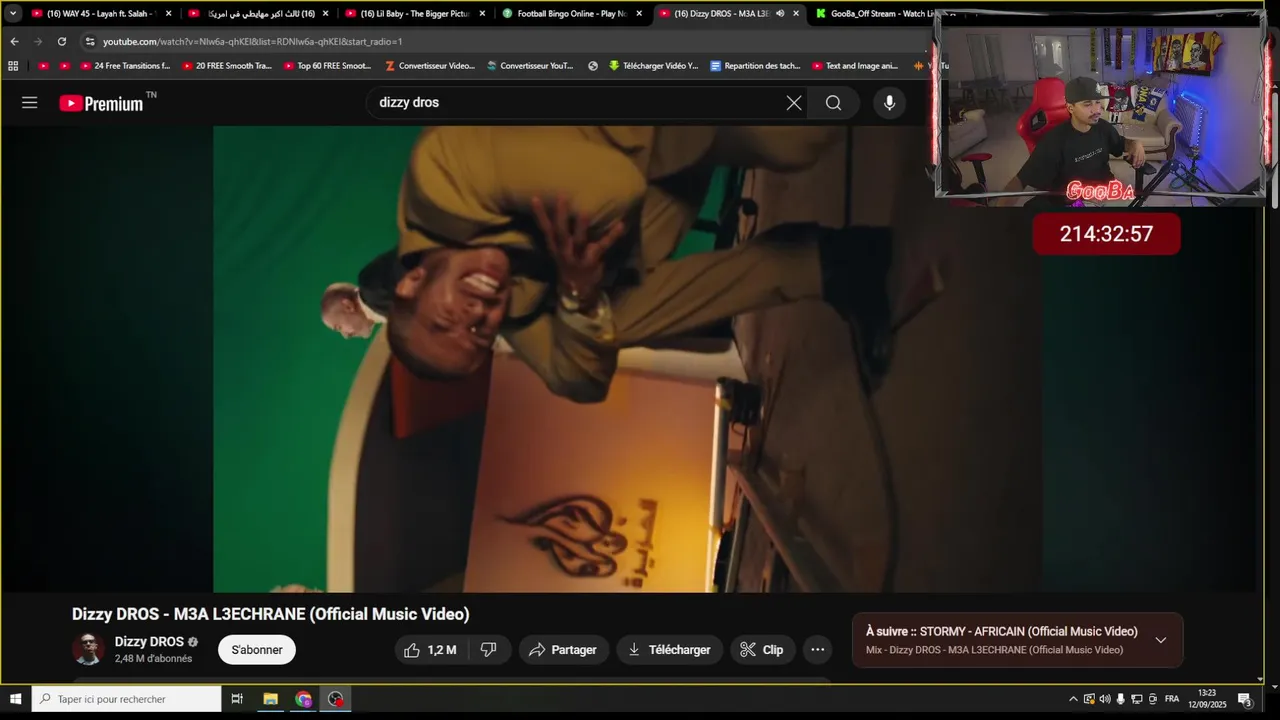Close the 'Football Bingo Online' tab
Screen dimensions: 1280x720
[639, 13]
